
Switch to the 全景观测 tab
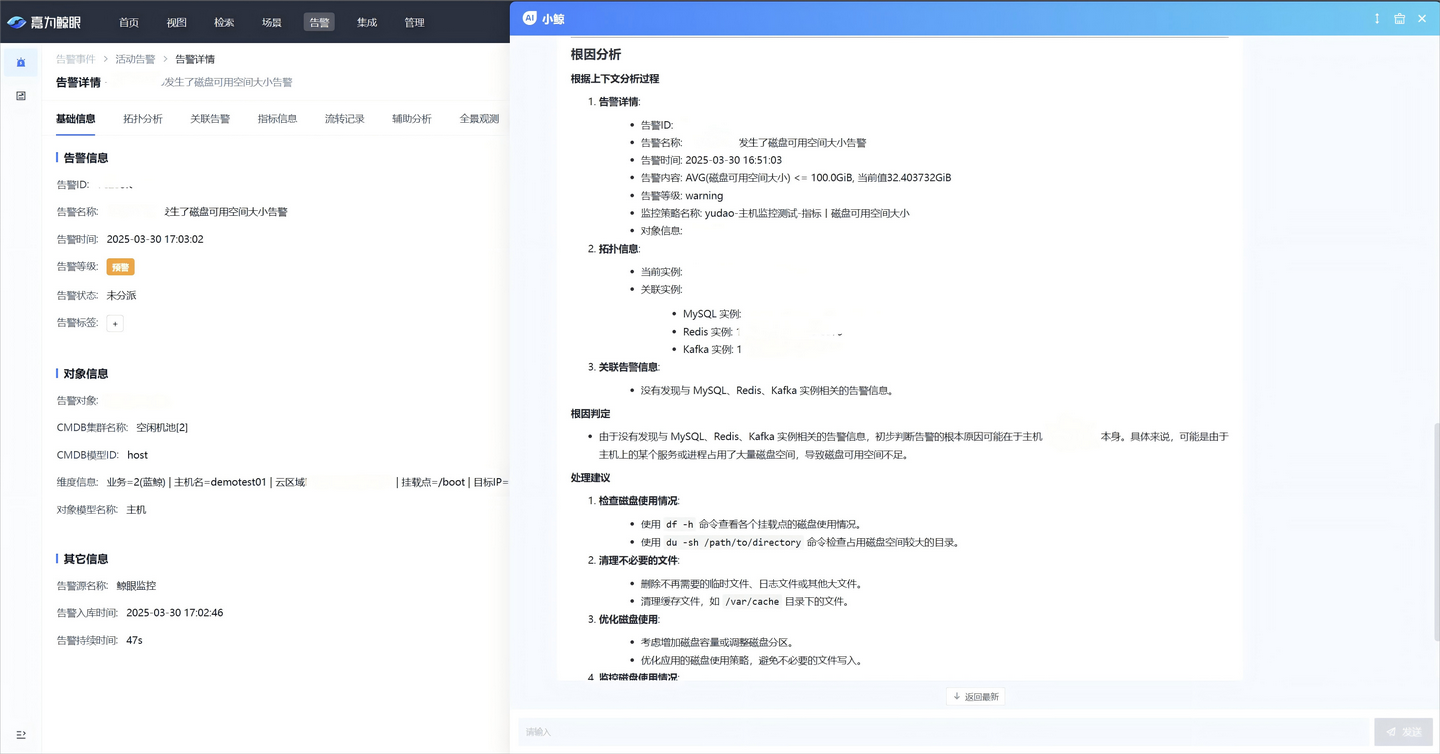(x=479, y=119)
